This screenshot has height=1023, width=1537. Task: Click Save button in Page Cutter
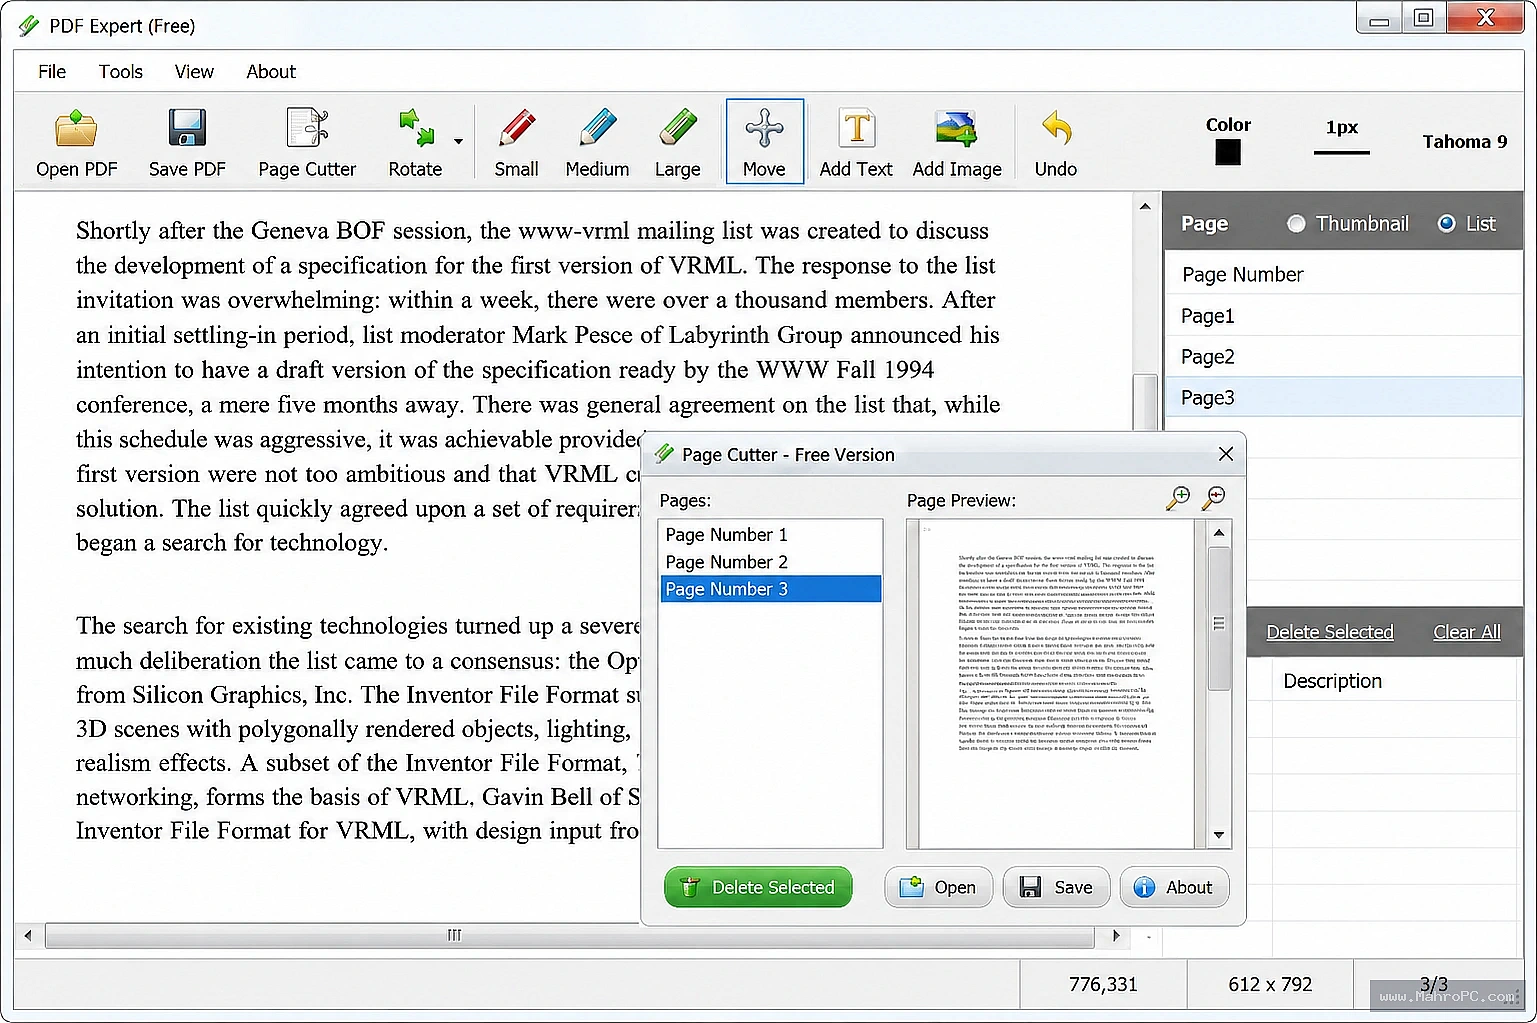click(x=1056, y=887)
